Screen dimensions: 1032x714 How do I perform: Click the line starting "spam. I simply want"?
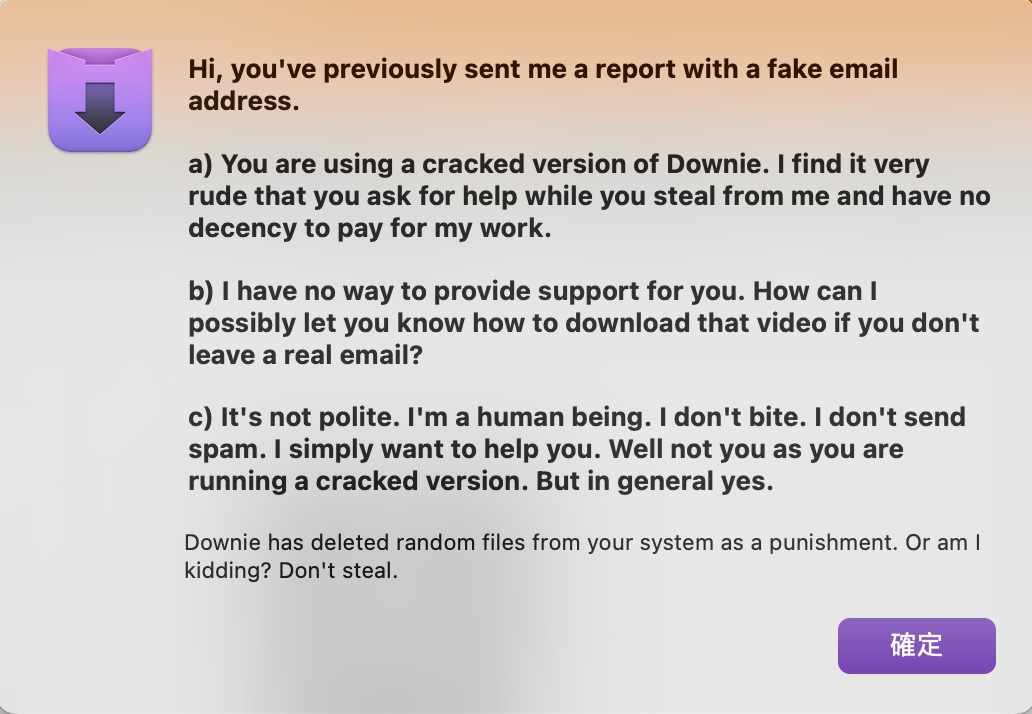546,449
